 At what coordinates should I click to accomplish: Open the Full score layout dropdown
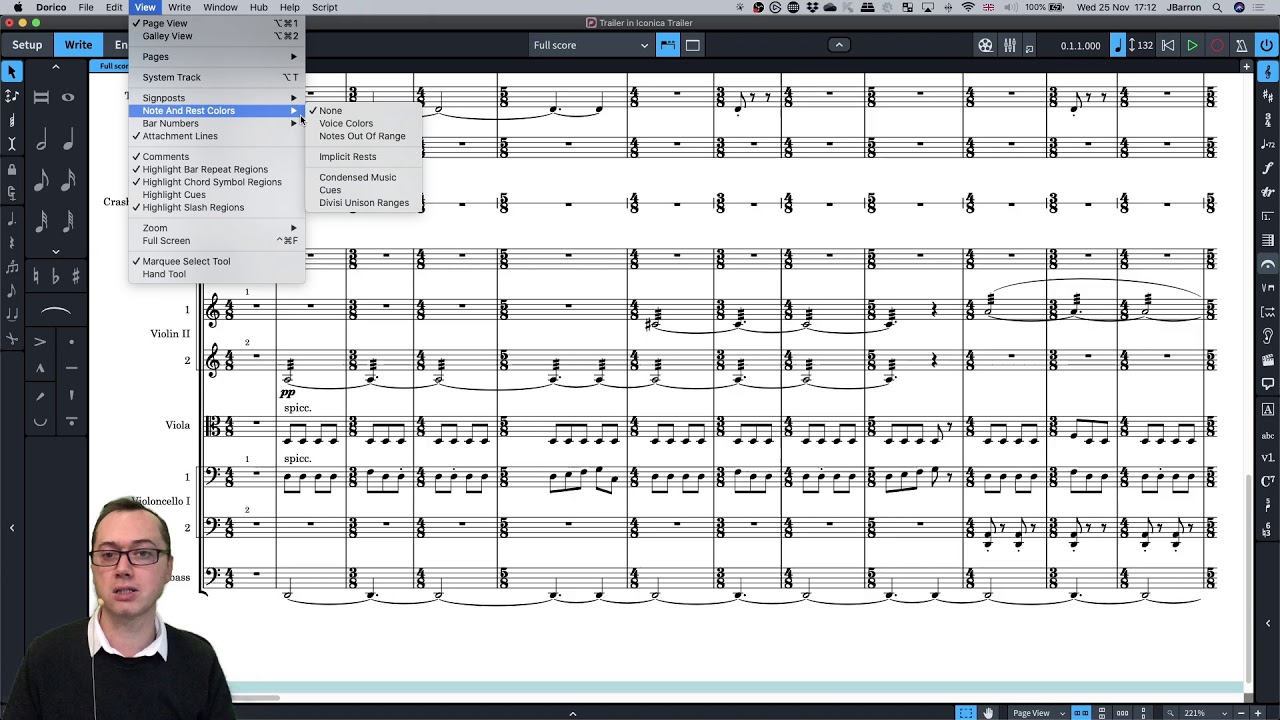[590, 45]
